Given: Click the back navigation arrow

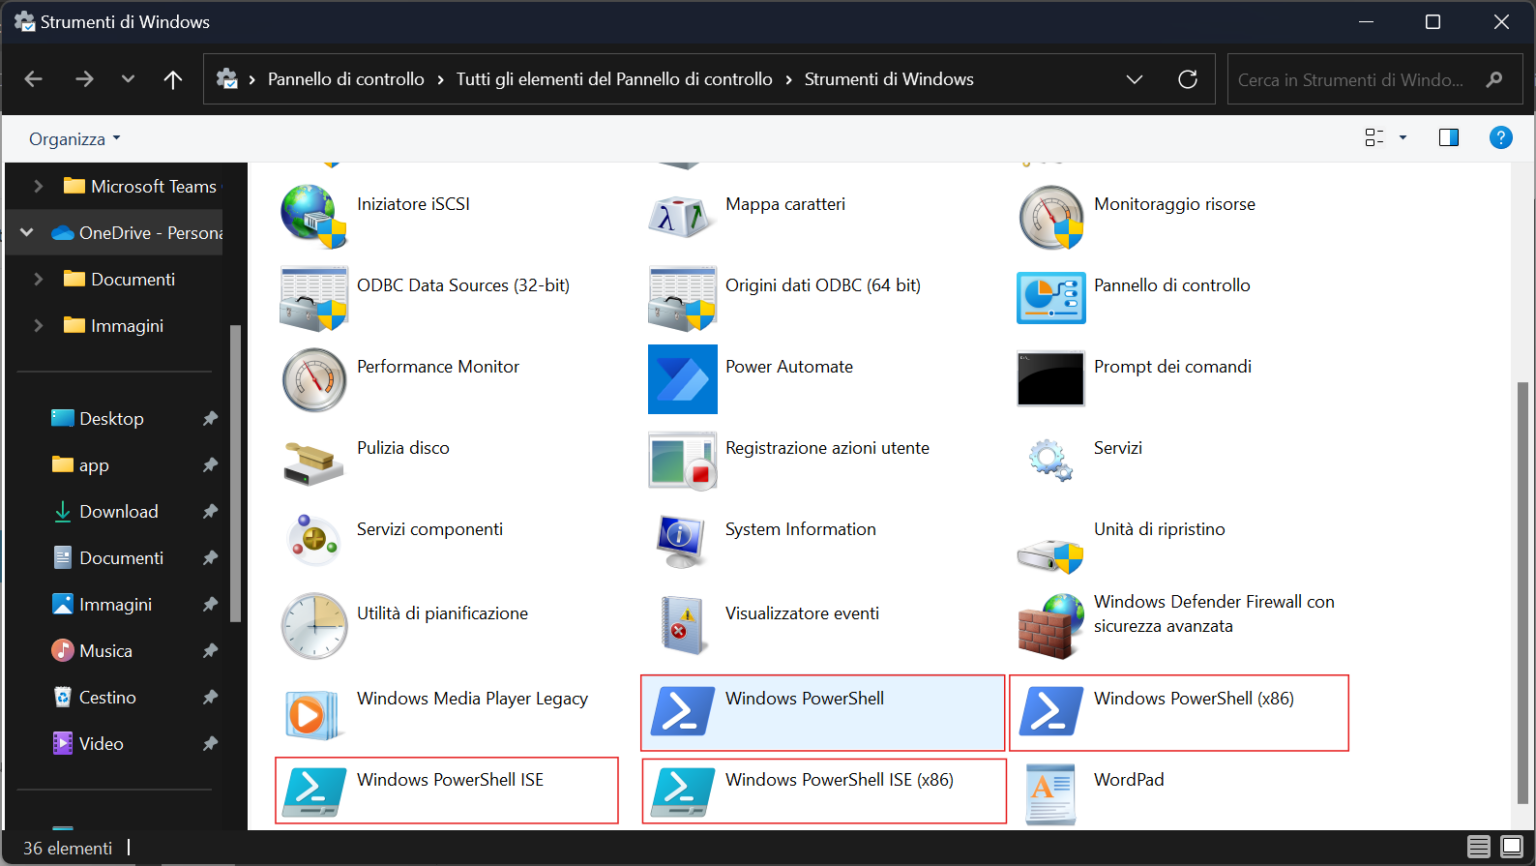Looking at the screenshot, I should [33, 79].
